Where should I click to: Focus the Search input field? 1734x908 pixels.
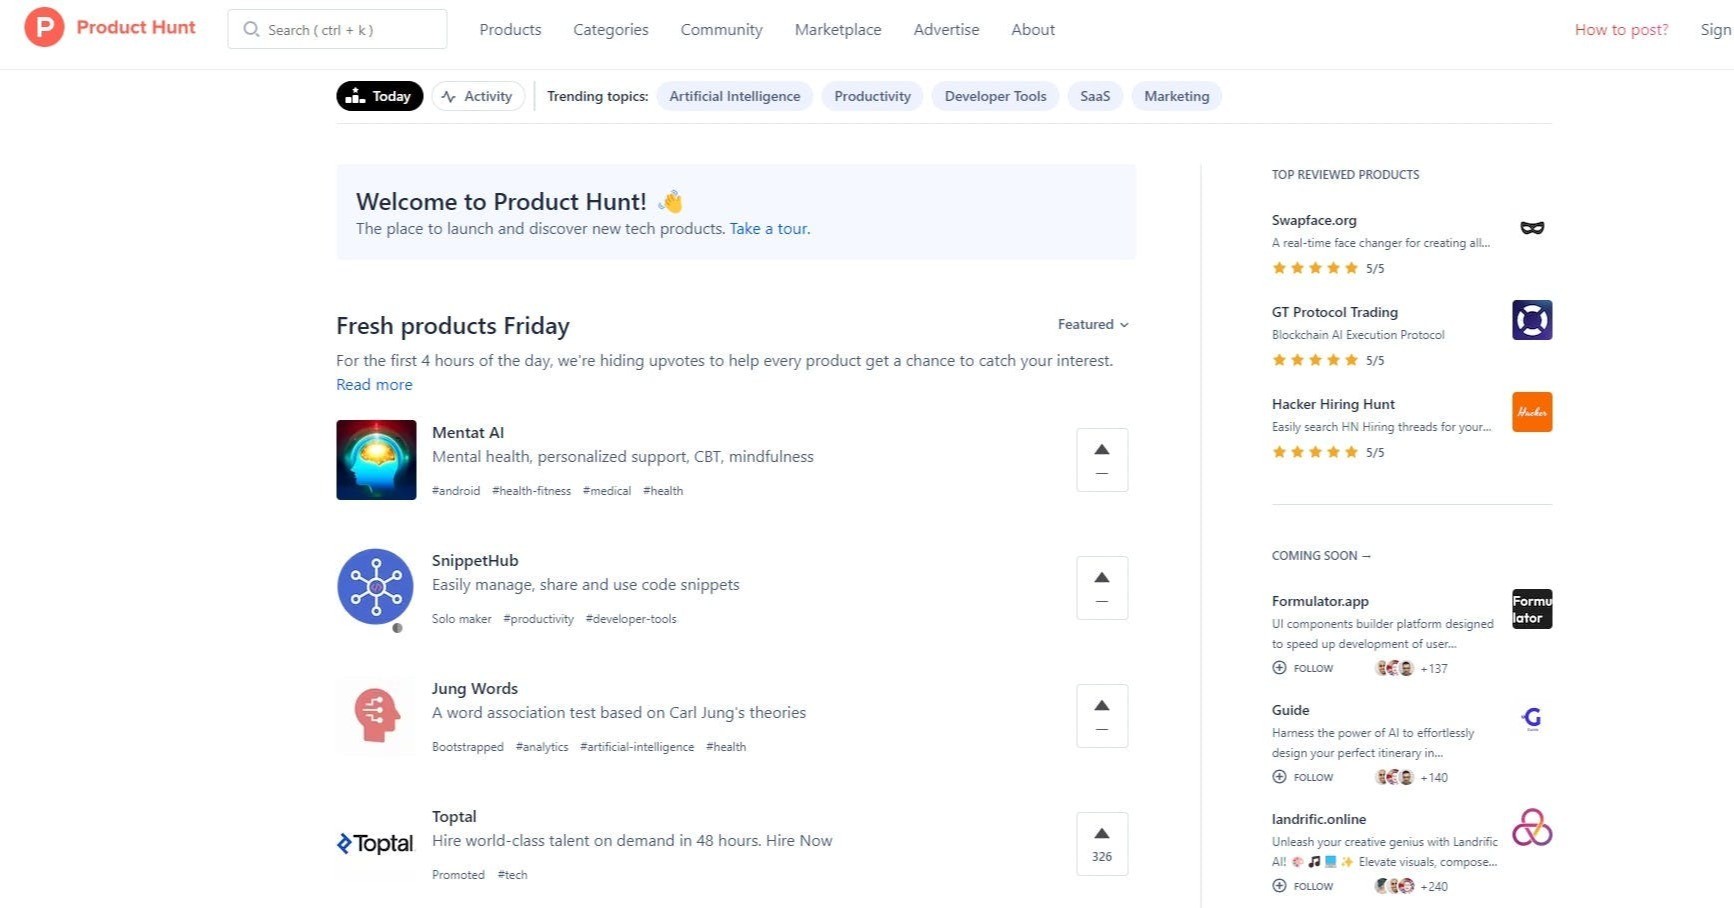[340, 30]
